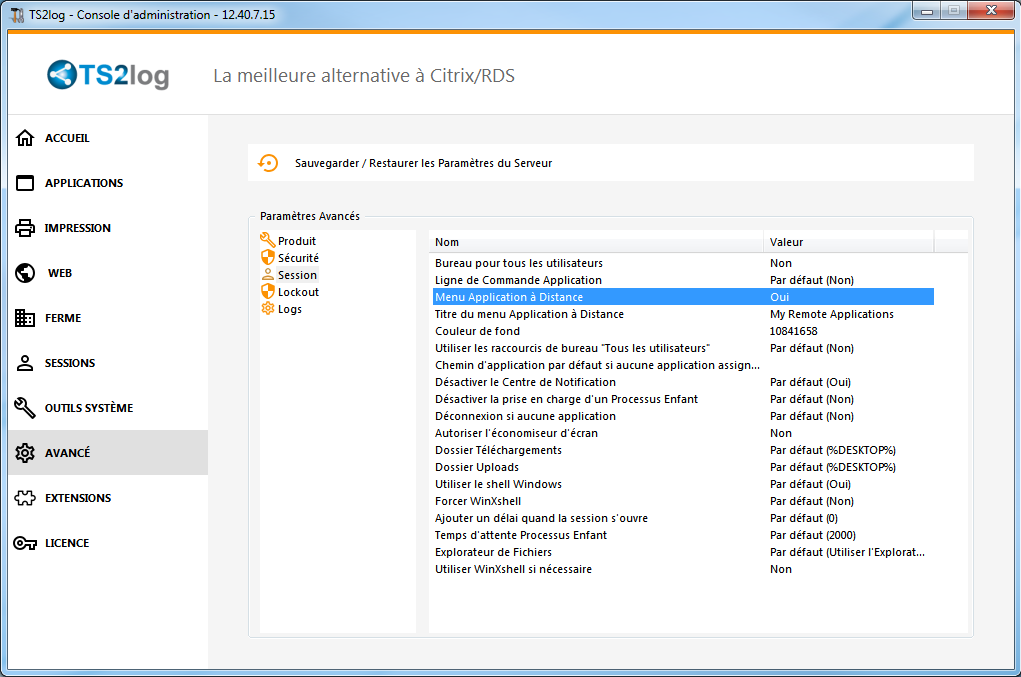Select row Ligne de Commande Application

click(683, 280)
